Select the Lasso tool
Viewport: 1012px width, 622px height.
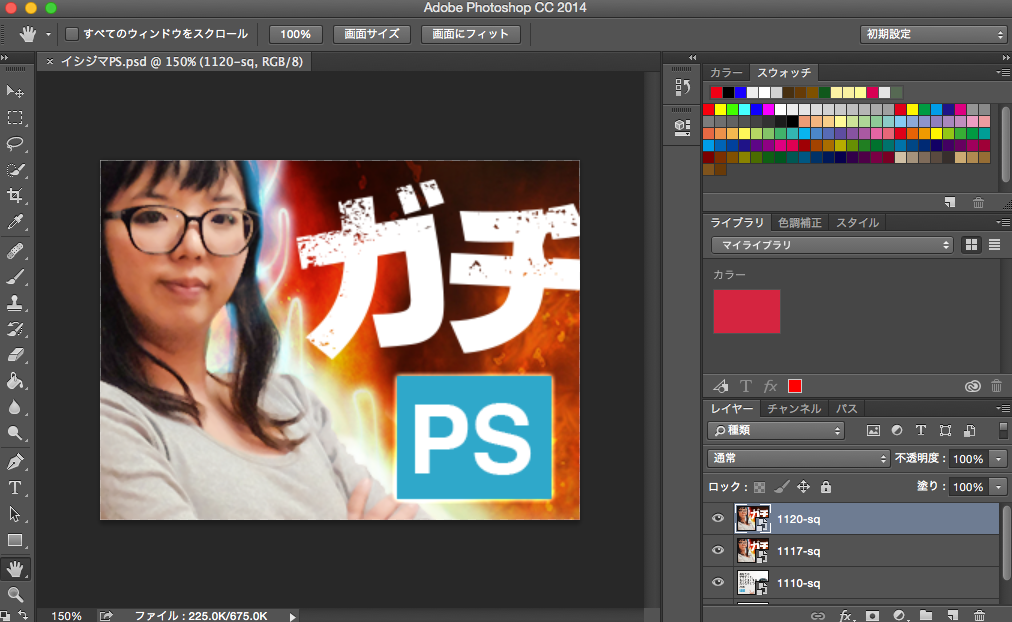tap(16, 143)
